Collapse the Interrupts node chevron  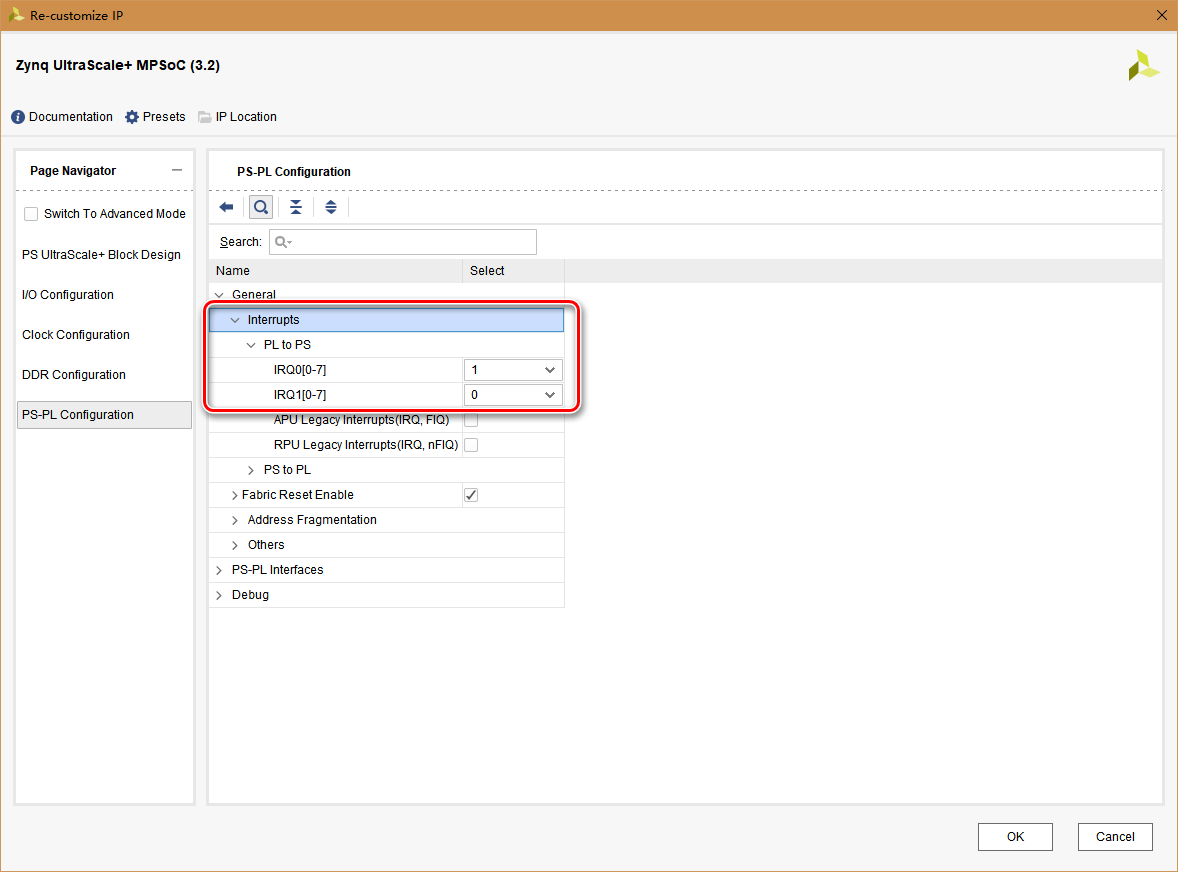(x=235, y=320)
